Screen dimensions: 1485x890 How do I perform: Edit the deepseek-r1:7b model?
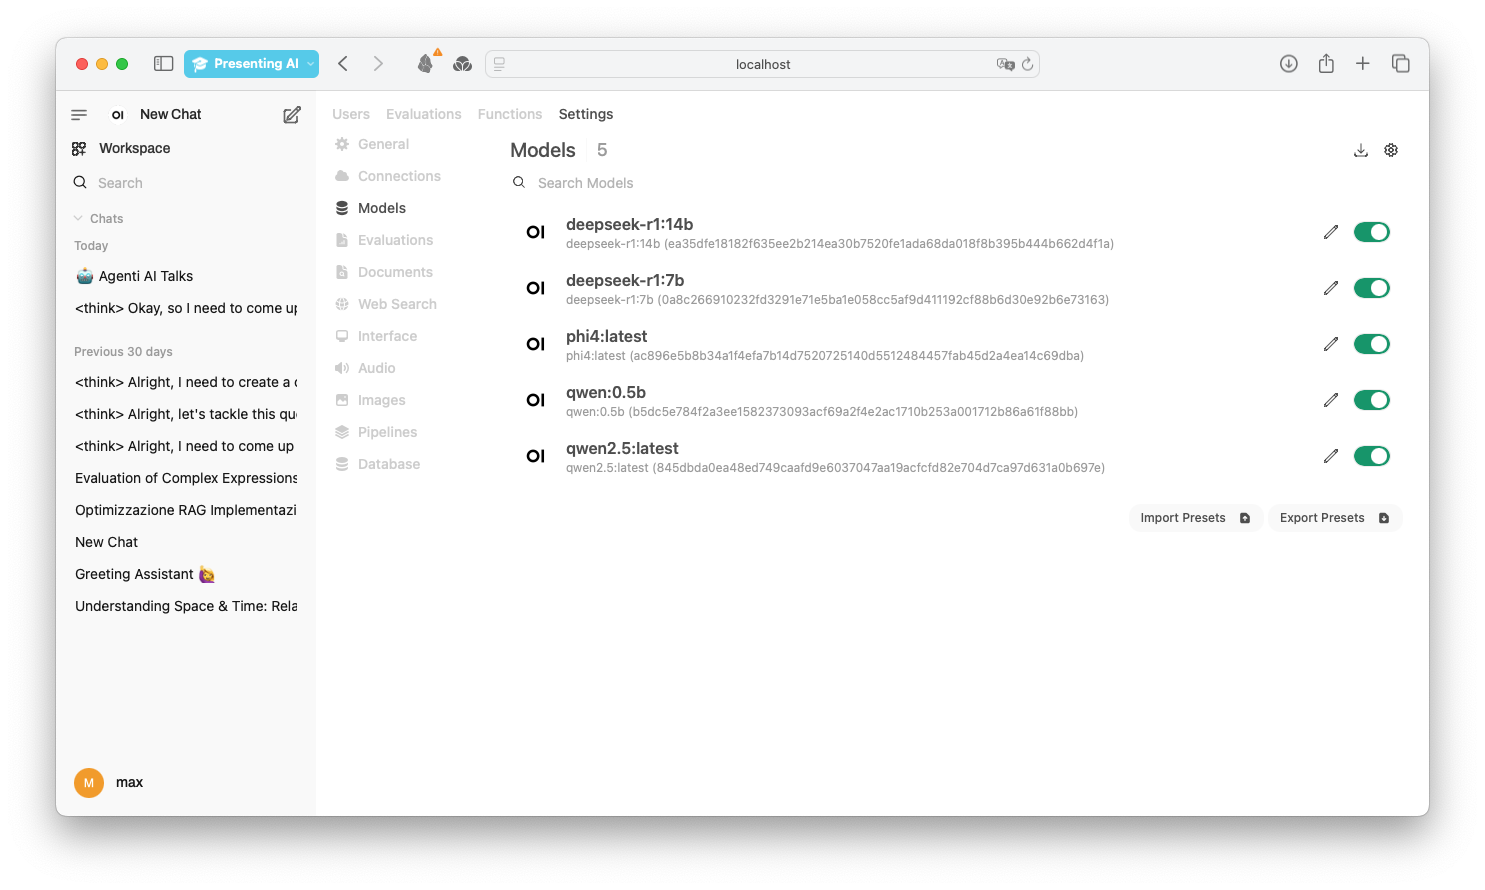(1331, 288)
